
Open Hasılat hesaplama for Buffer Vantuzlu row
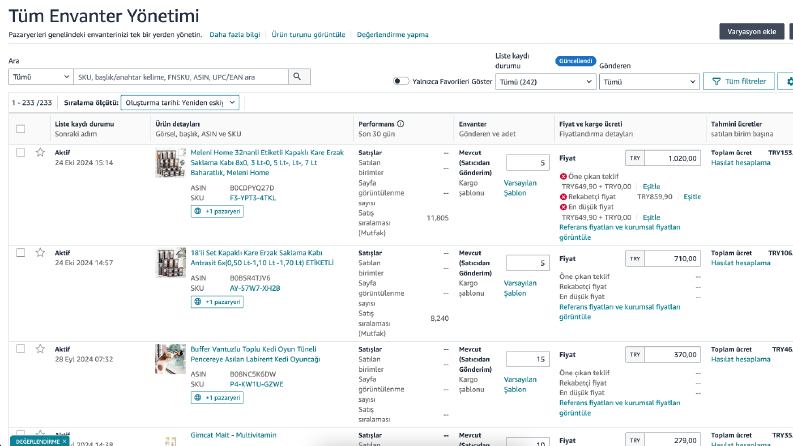[740, 359]
